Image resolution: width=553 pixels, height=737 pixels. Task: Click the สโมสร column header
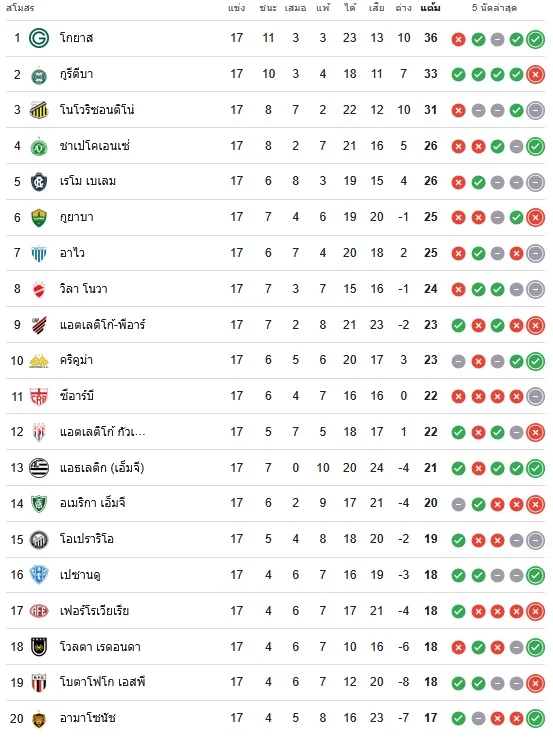tap(20, 8)
